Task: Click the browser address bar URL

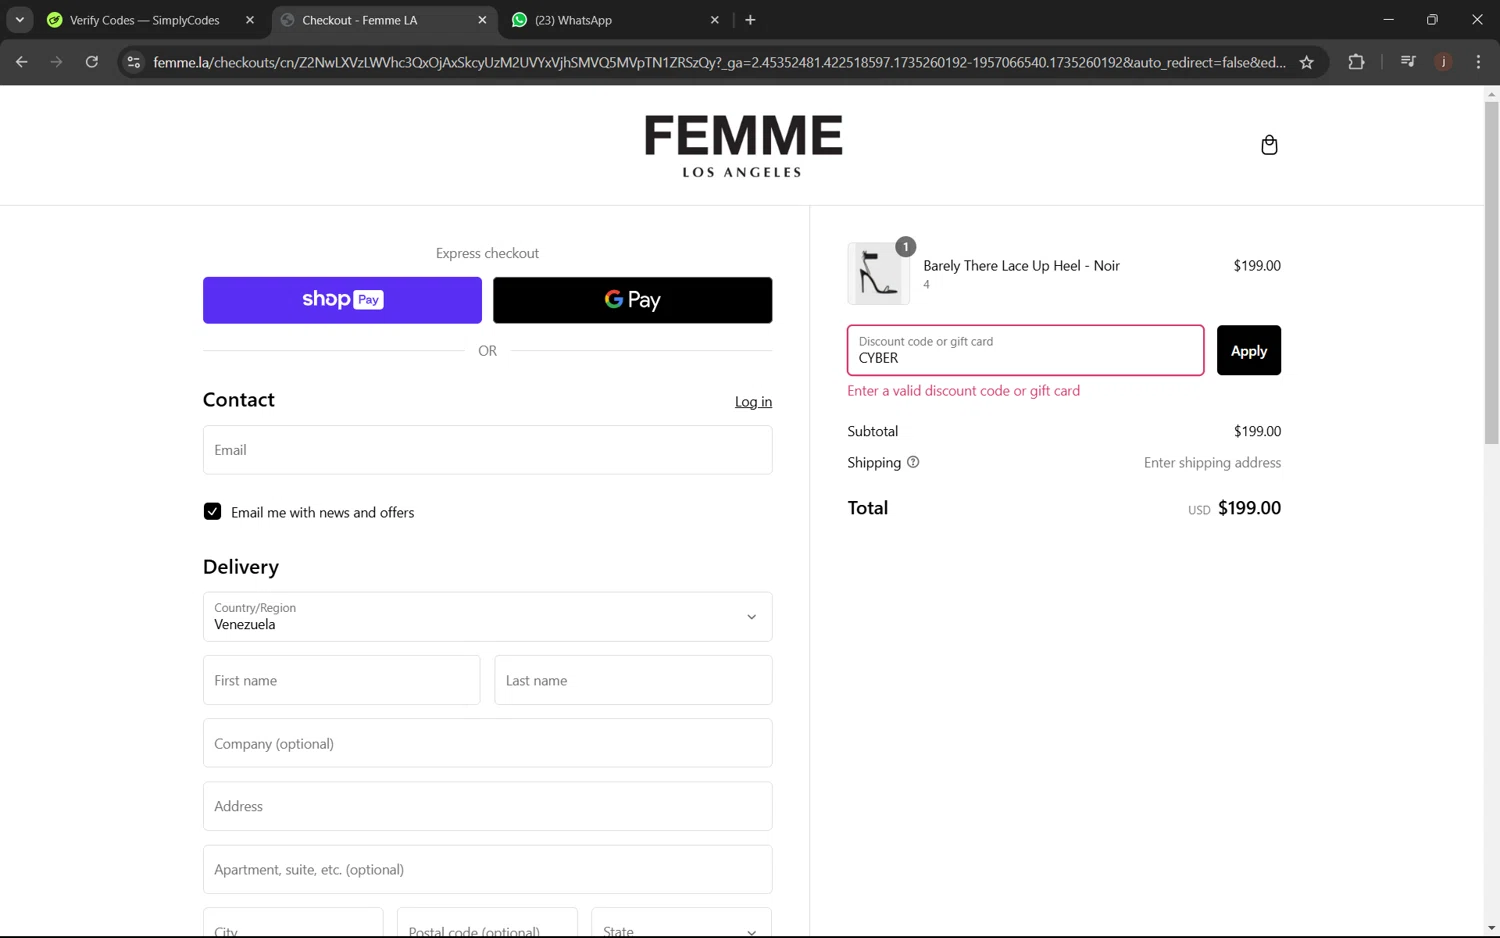Action: [x=719, y=62]
